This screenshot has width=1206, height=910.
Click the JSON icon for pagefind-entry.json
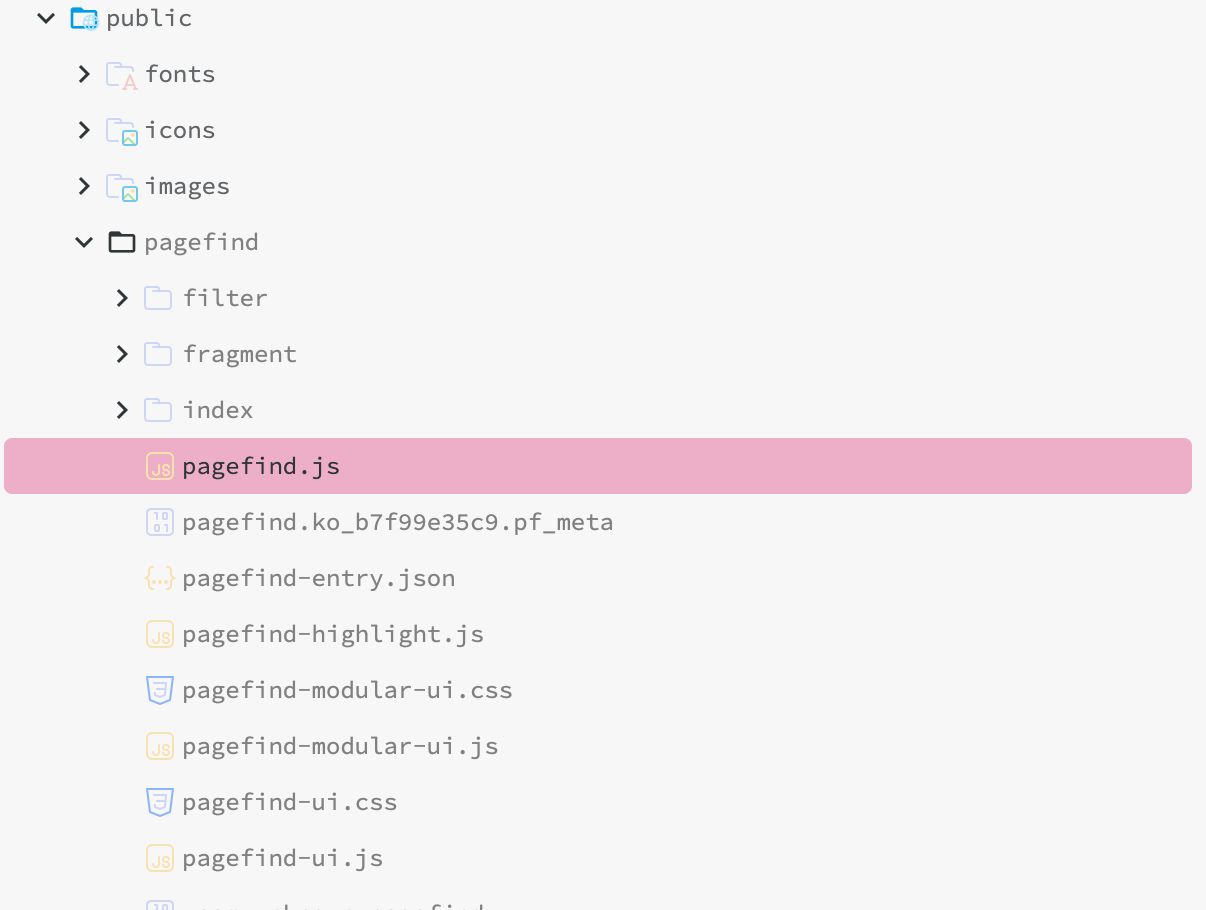[x=160, y=578]
